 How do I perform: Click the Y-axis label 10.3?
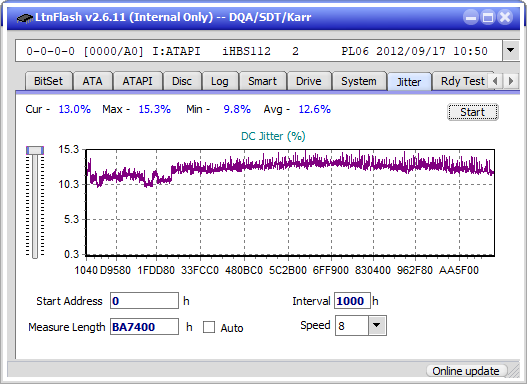(69, 184)
